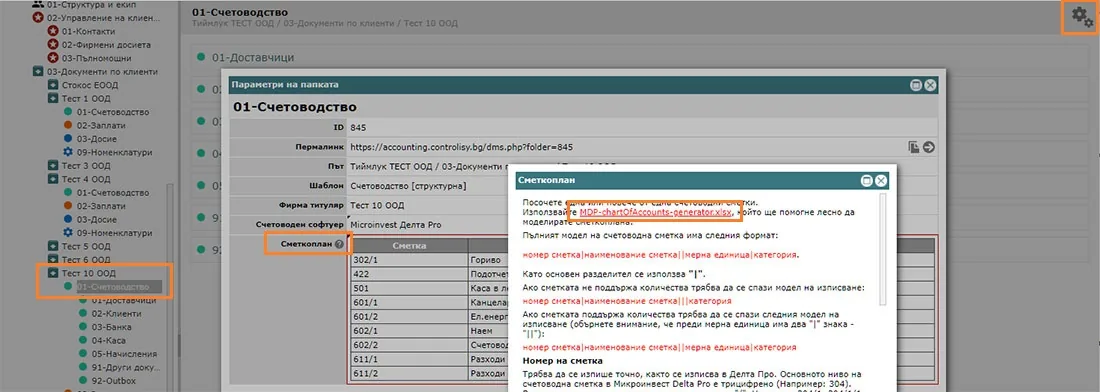Viewport: 1100px width, 392px height.
Task: Collapse the Тест 10 ООД tree node
Action: tap(53, 273)
